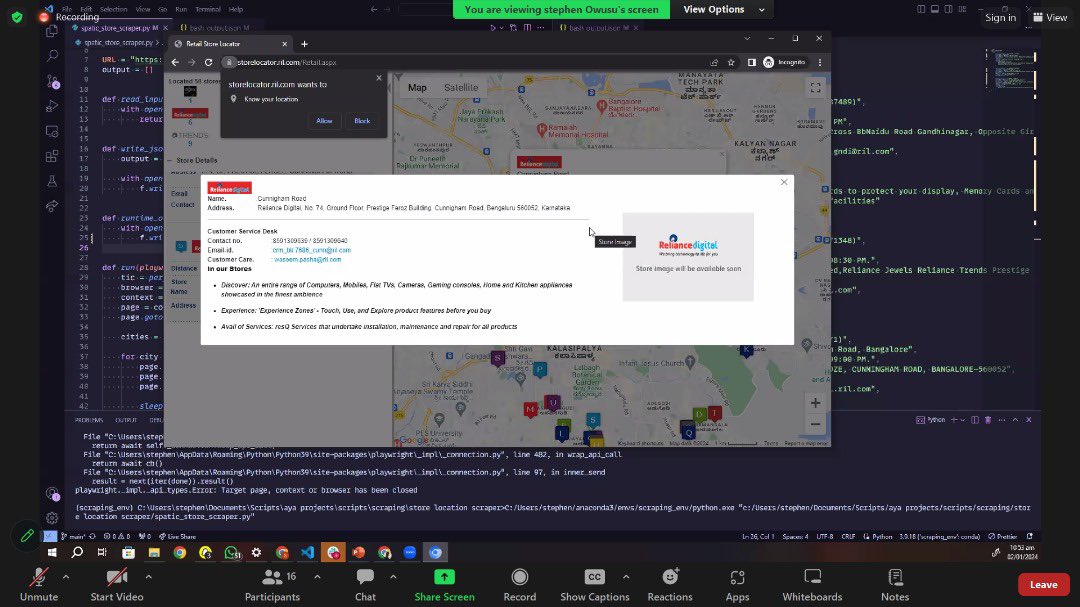1080x607 pixels.
Task: Close the Cunningham Road store details popup
Action: (784, 182)
